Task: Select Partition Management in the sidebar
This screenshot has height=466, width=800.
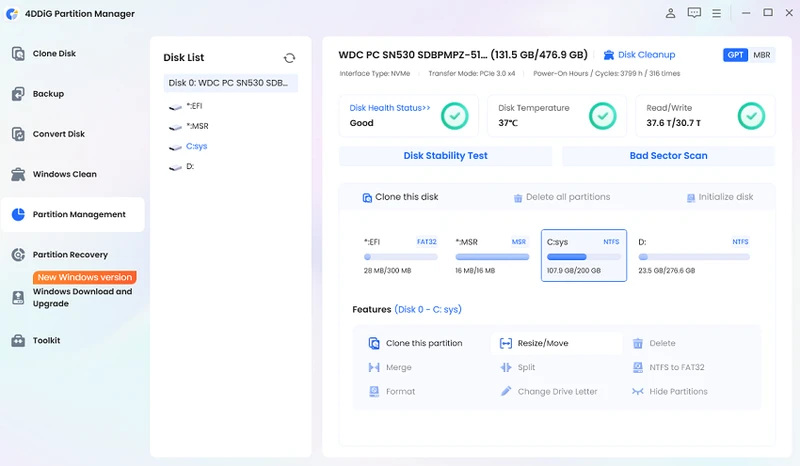Action: point(72,214)
